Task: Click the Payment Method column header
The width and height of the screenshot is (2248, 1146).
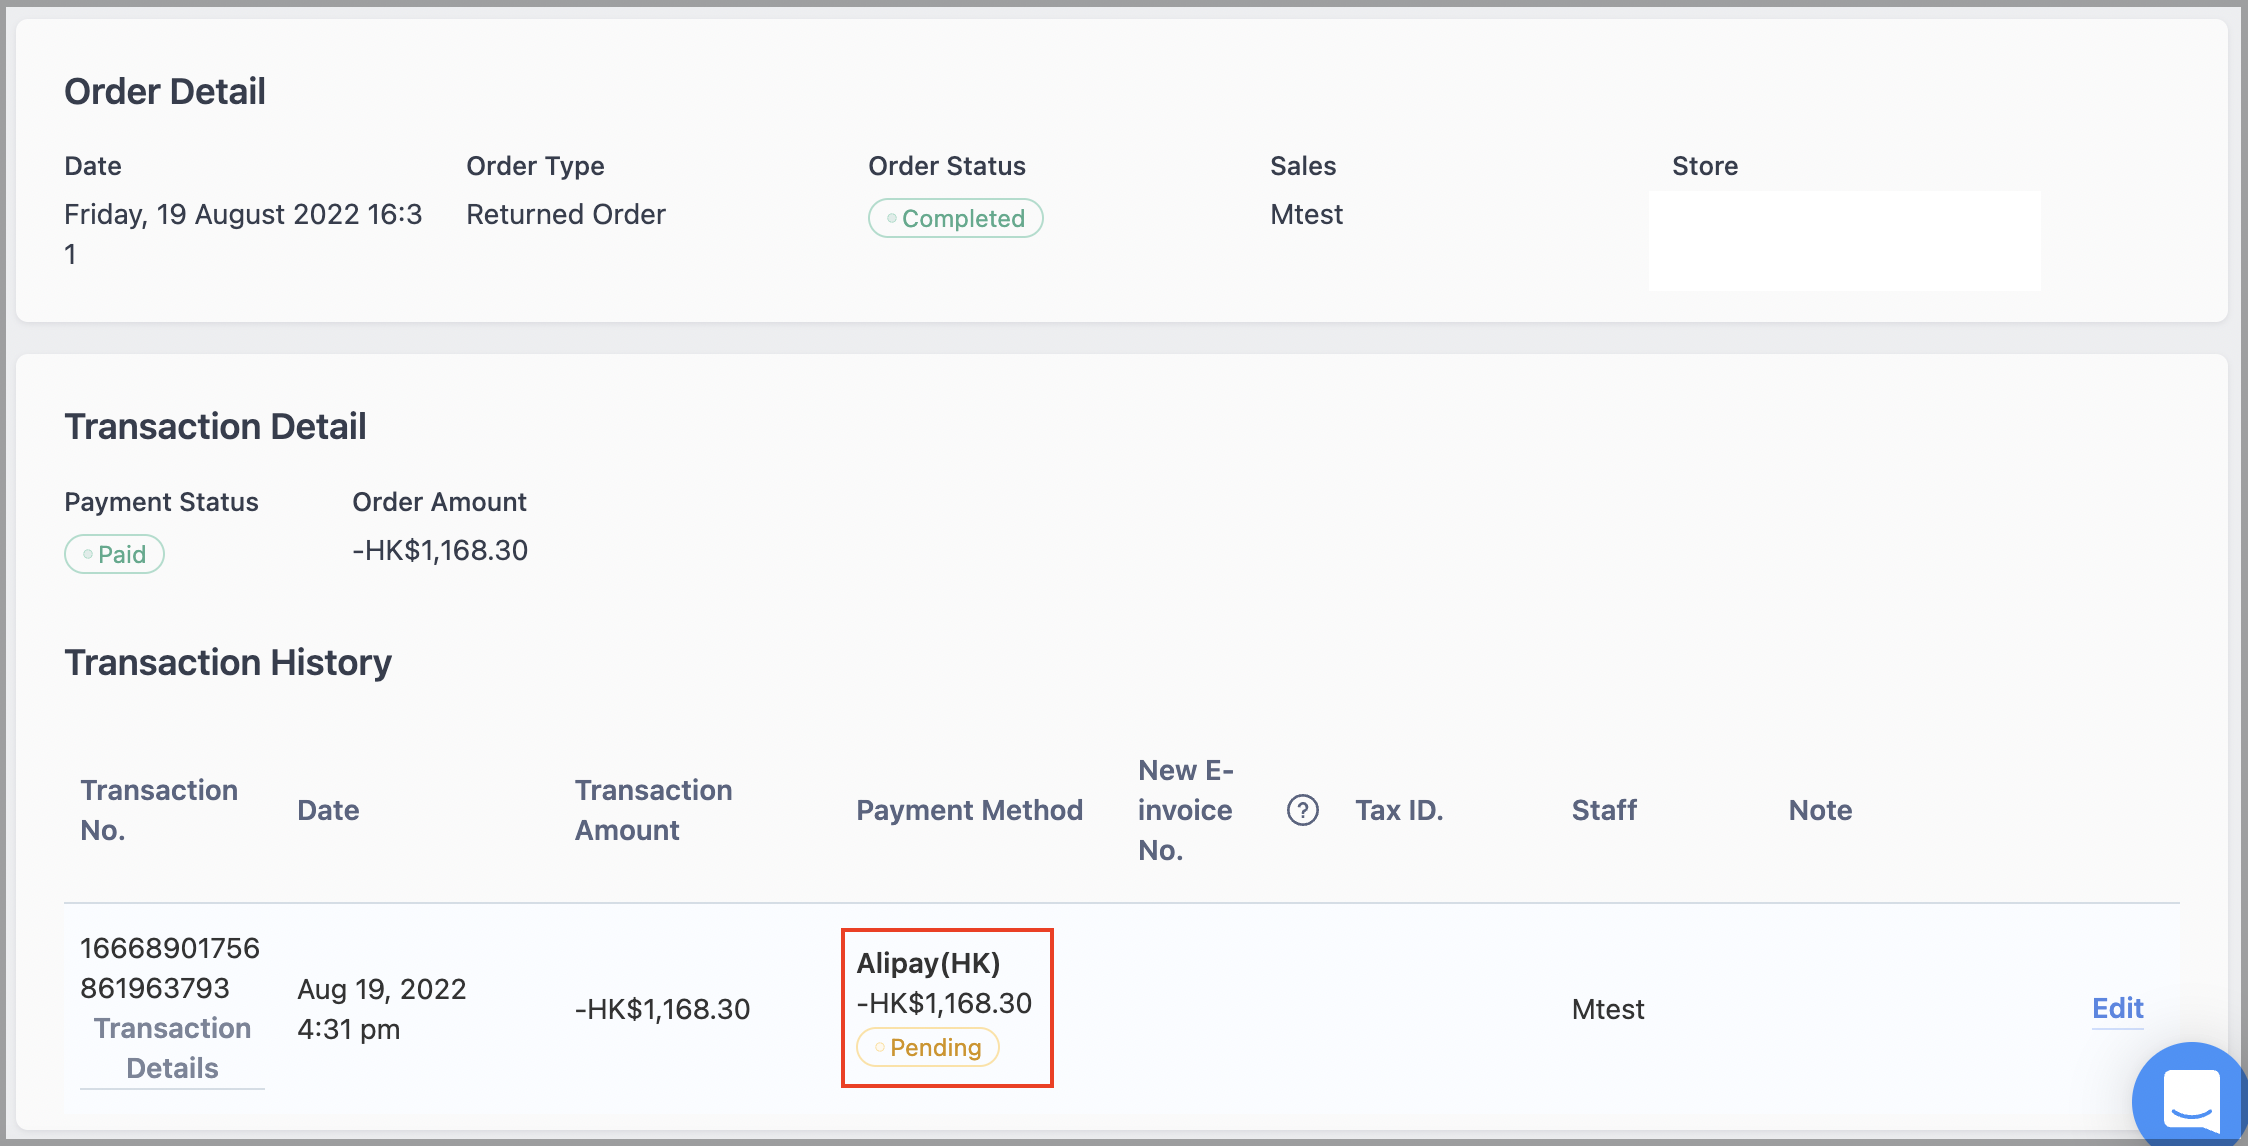Action: 969,810
